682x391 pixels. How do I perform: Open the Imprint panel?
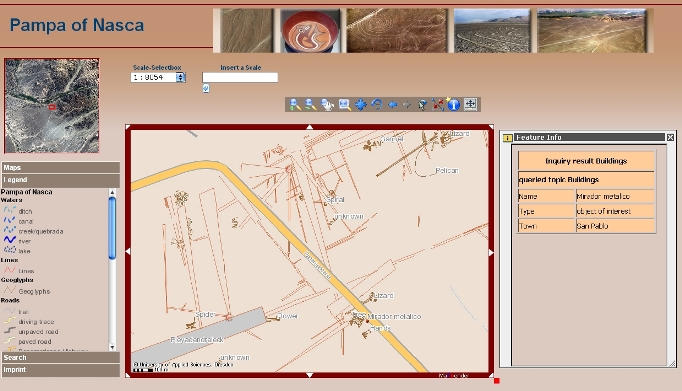pos(60,370)
